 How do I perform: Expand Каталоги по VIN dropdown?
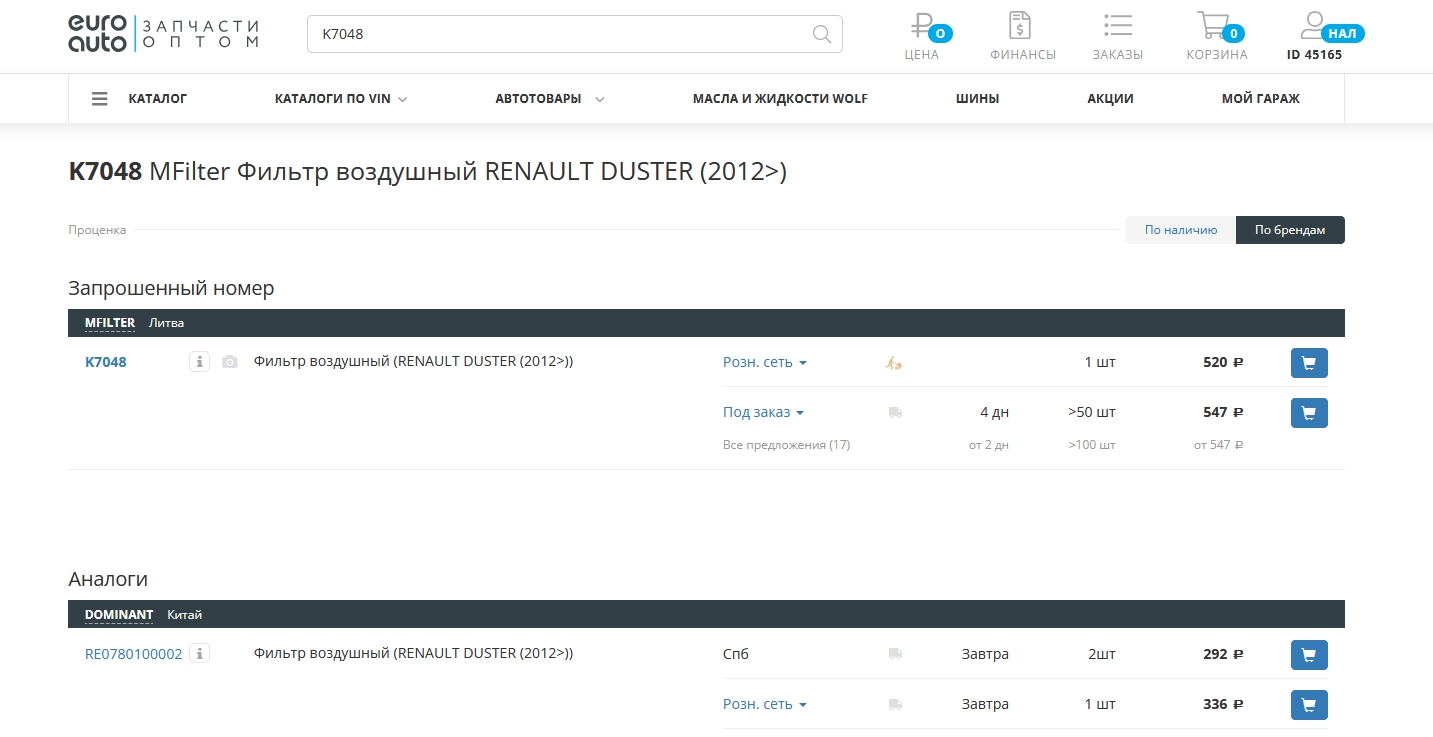341,99
